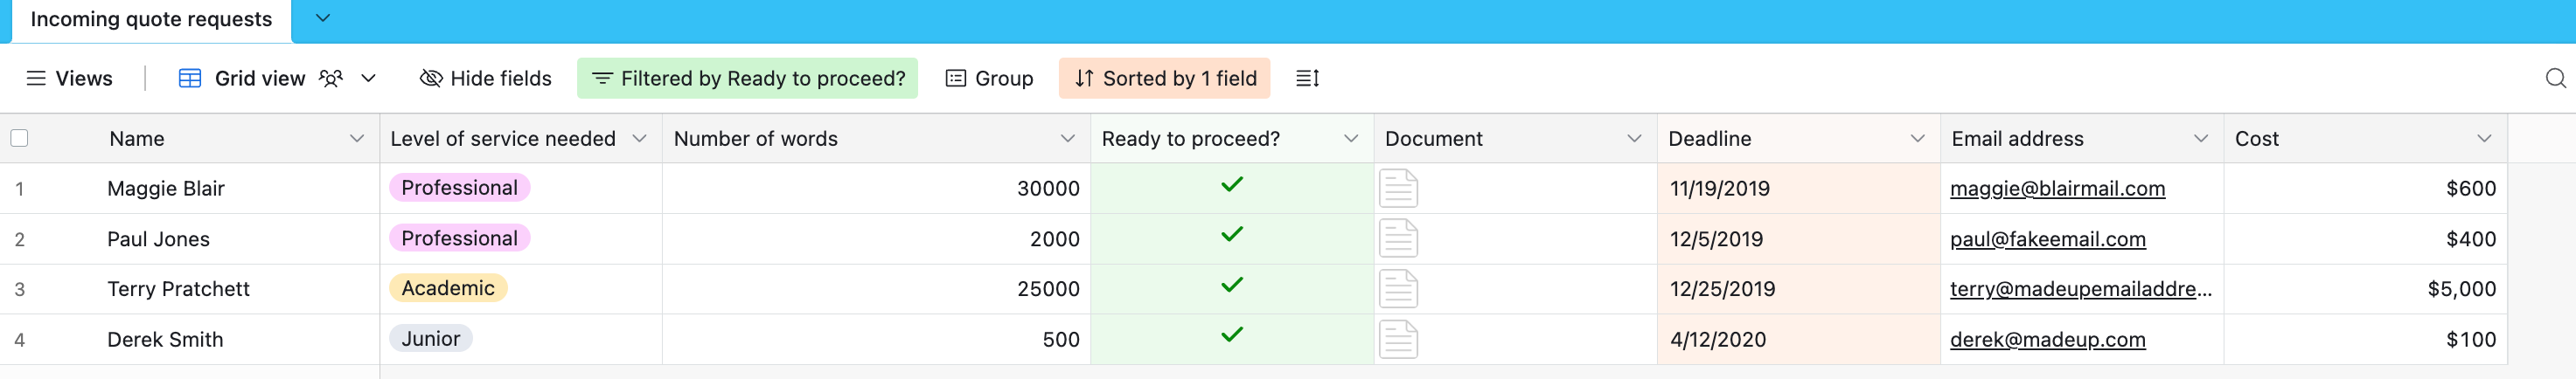Open Terry Pratchett's document attachment
This screenshot has height=379, width=2576.
pyautogui.click(x=1398, y=289)
